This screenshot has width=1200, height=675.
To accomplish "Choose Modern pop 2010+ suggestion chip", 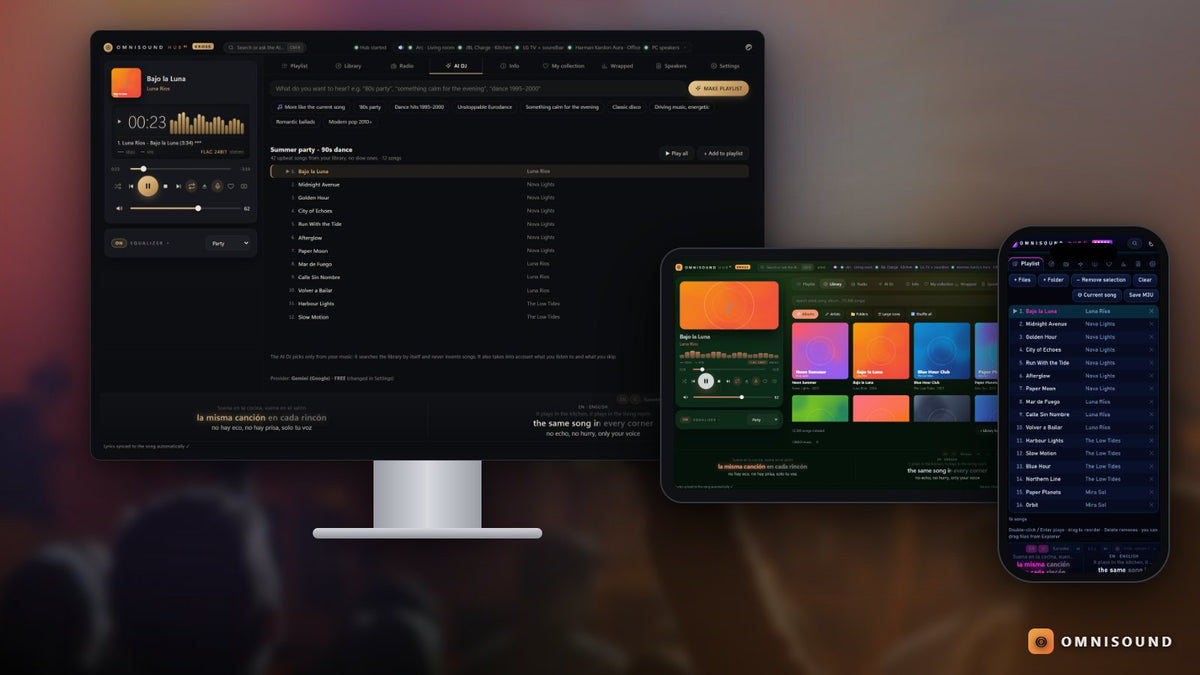I will pyautogui.click(x=350, y=121).
